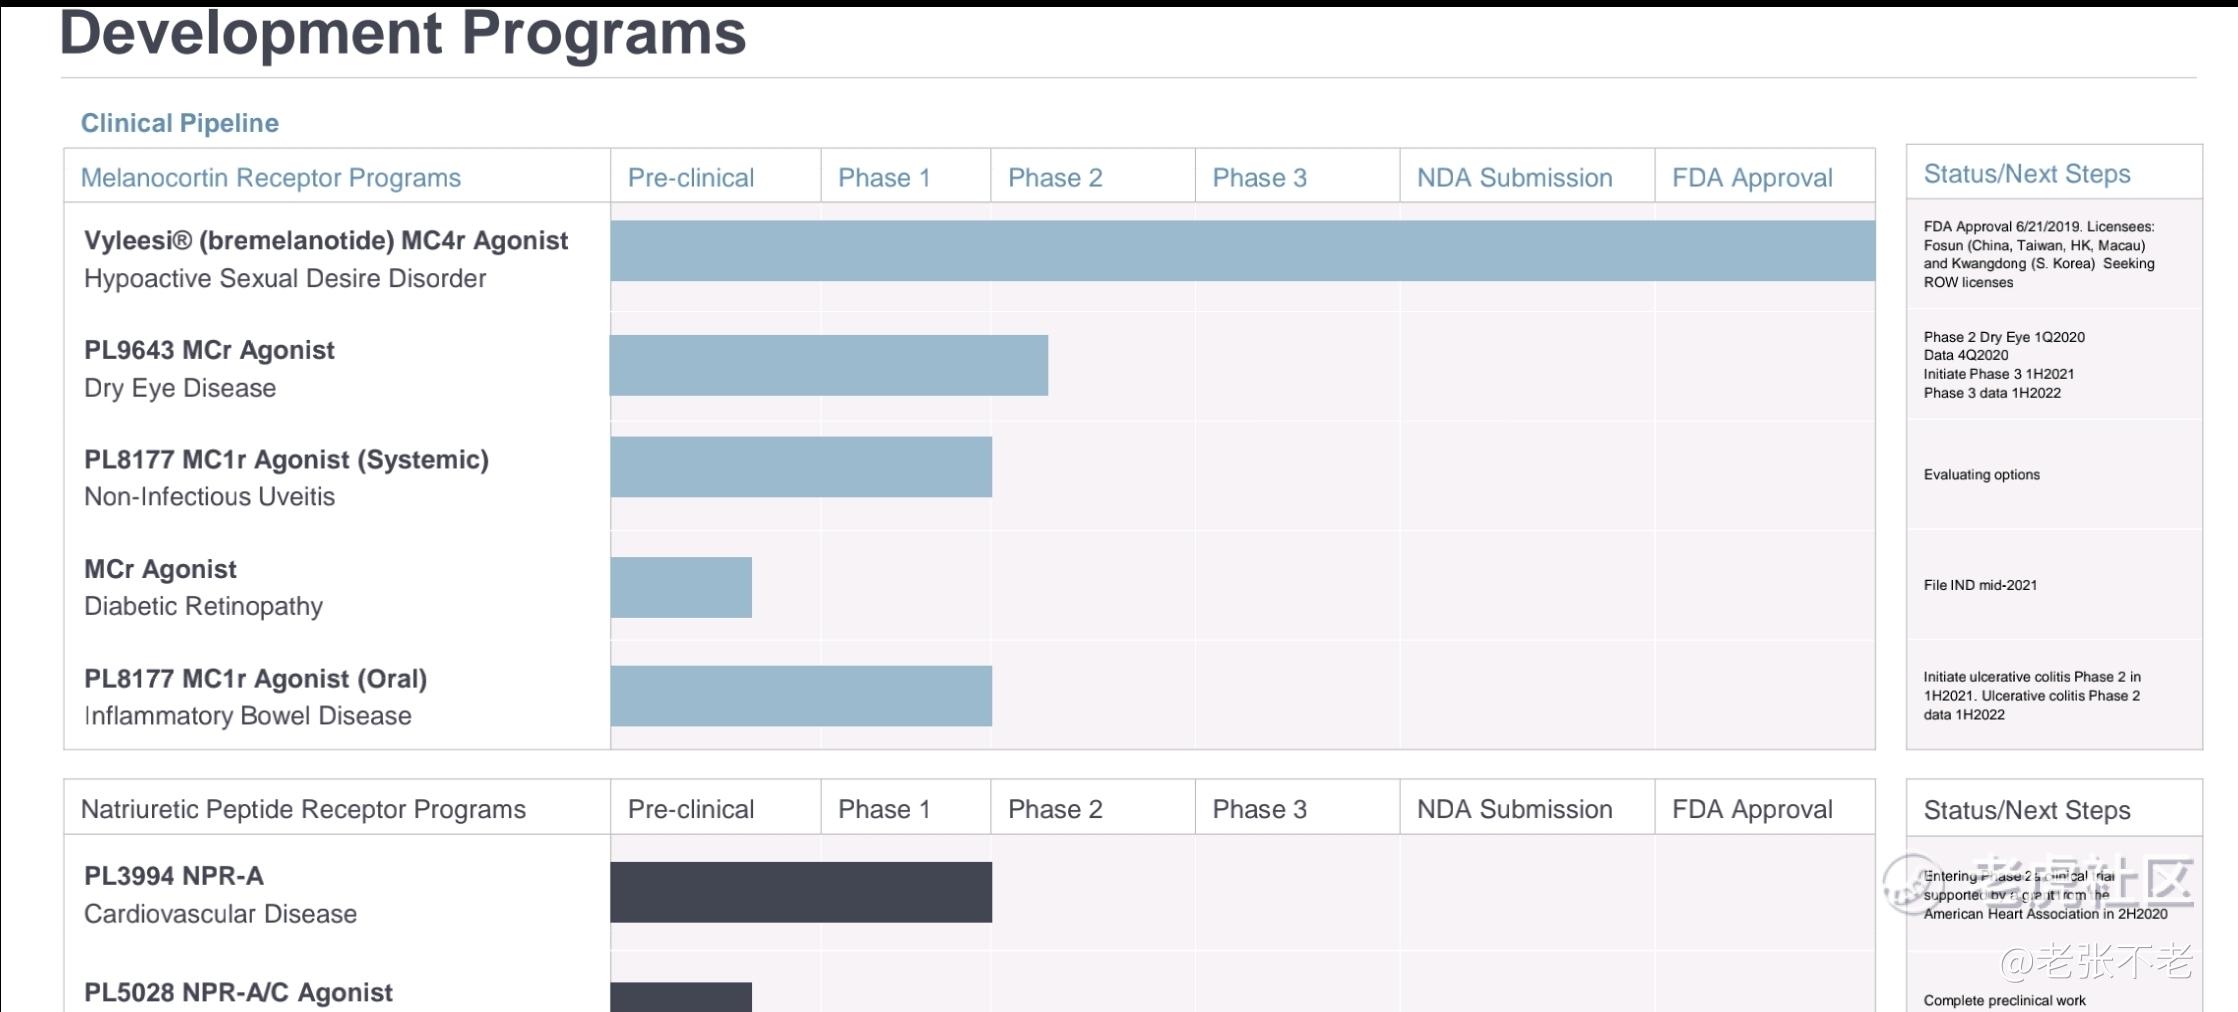Select the Melanocortin Receptor Programs header

271,178
